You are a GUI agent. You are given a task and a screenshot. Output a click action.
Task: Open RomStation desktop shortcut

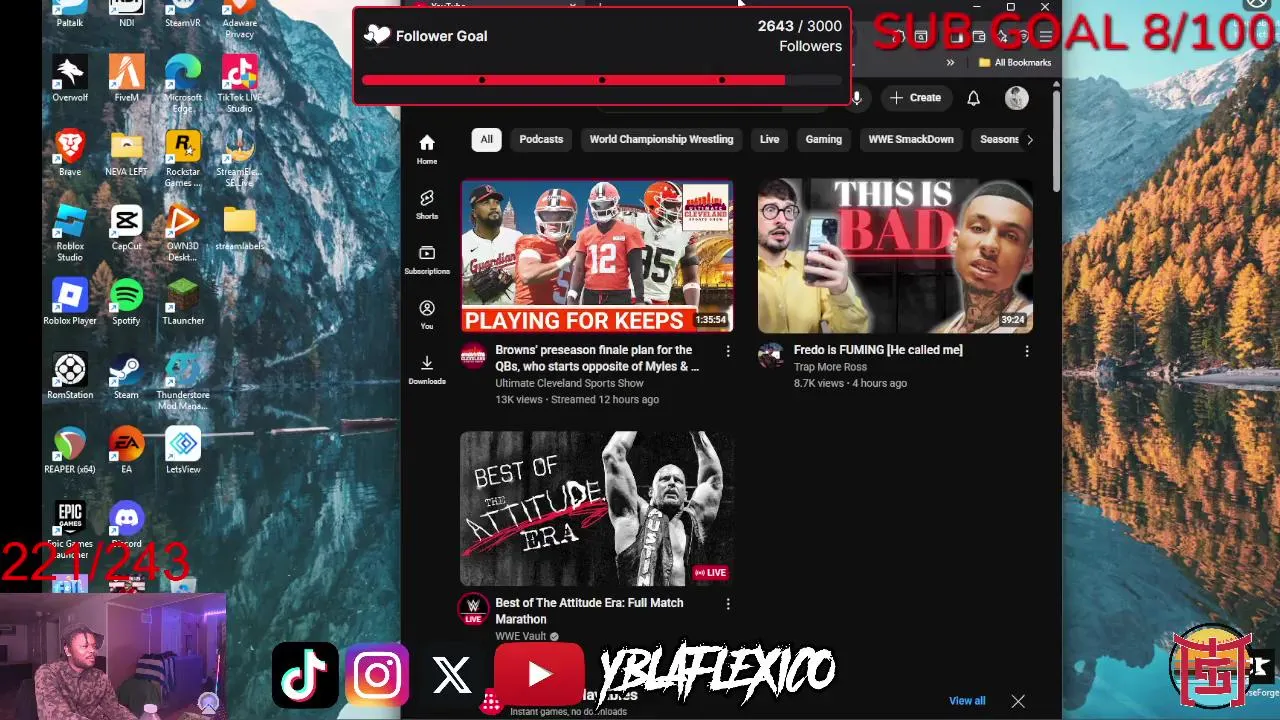(x=70, y=376)
